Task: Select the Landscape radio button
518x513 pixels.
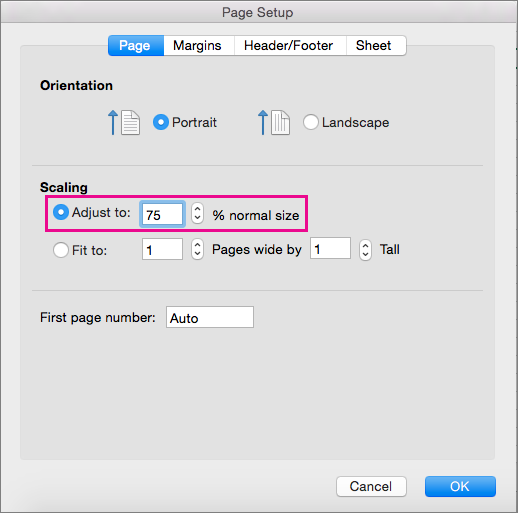Action: 311,122
